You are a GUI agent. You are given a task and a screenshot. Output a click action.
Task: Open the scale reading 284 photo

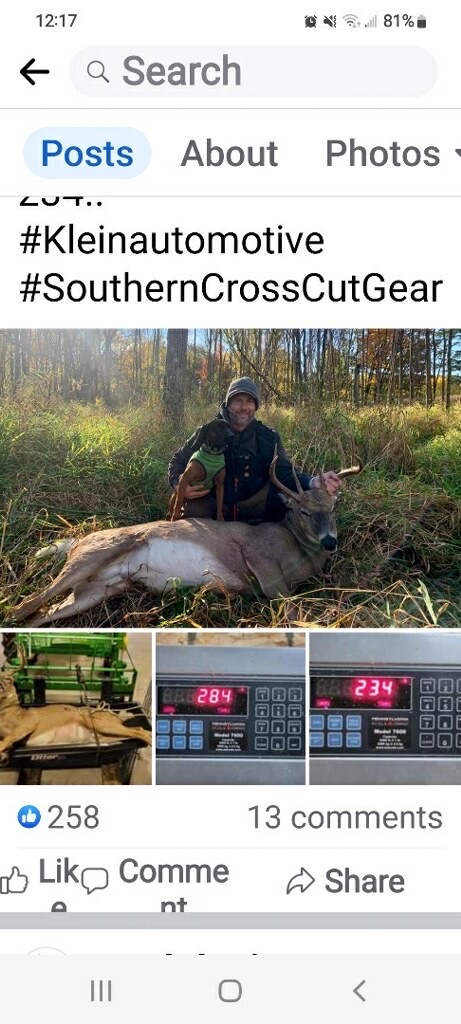click(x=230, y=709)
